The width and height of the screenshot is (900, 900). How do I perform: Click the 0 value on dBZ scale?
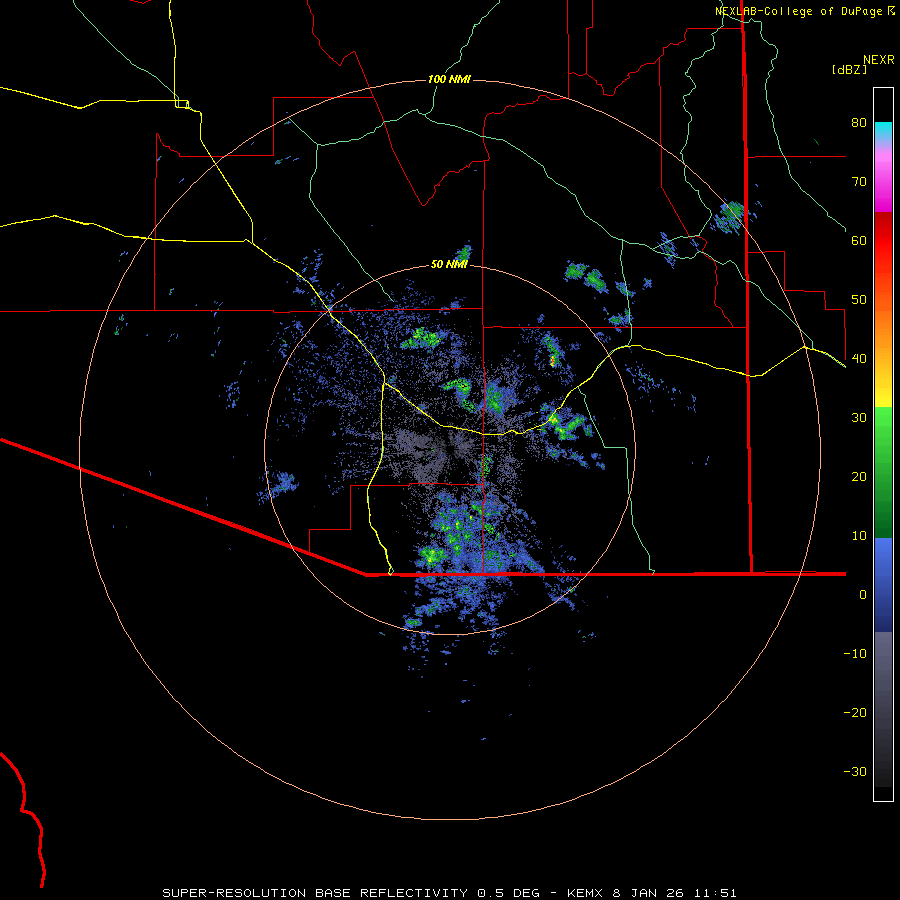(x=863, y=595)
